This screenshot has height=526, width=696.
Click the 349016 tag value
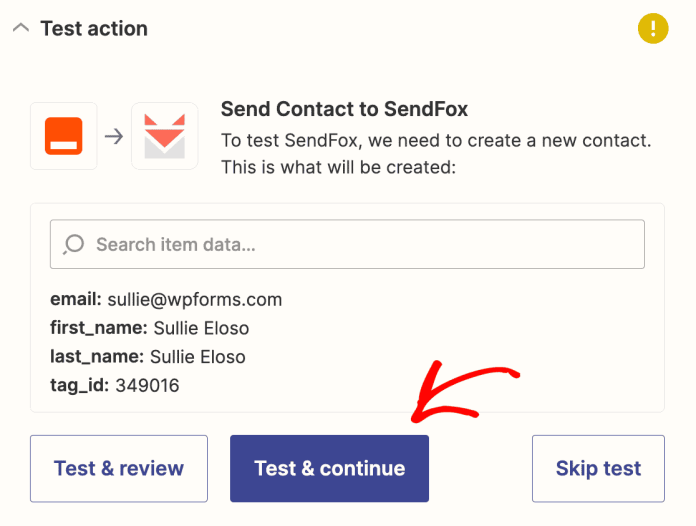coord(147,385)
